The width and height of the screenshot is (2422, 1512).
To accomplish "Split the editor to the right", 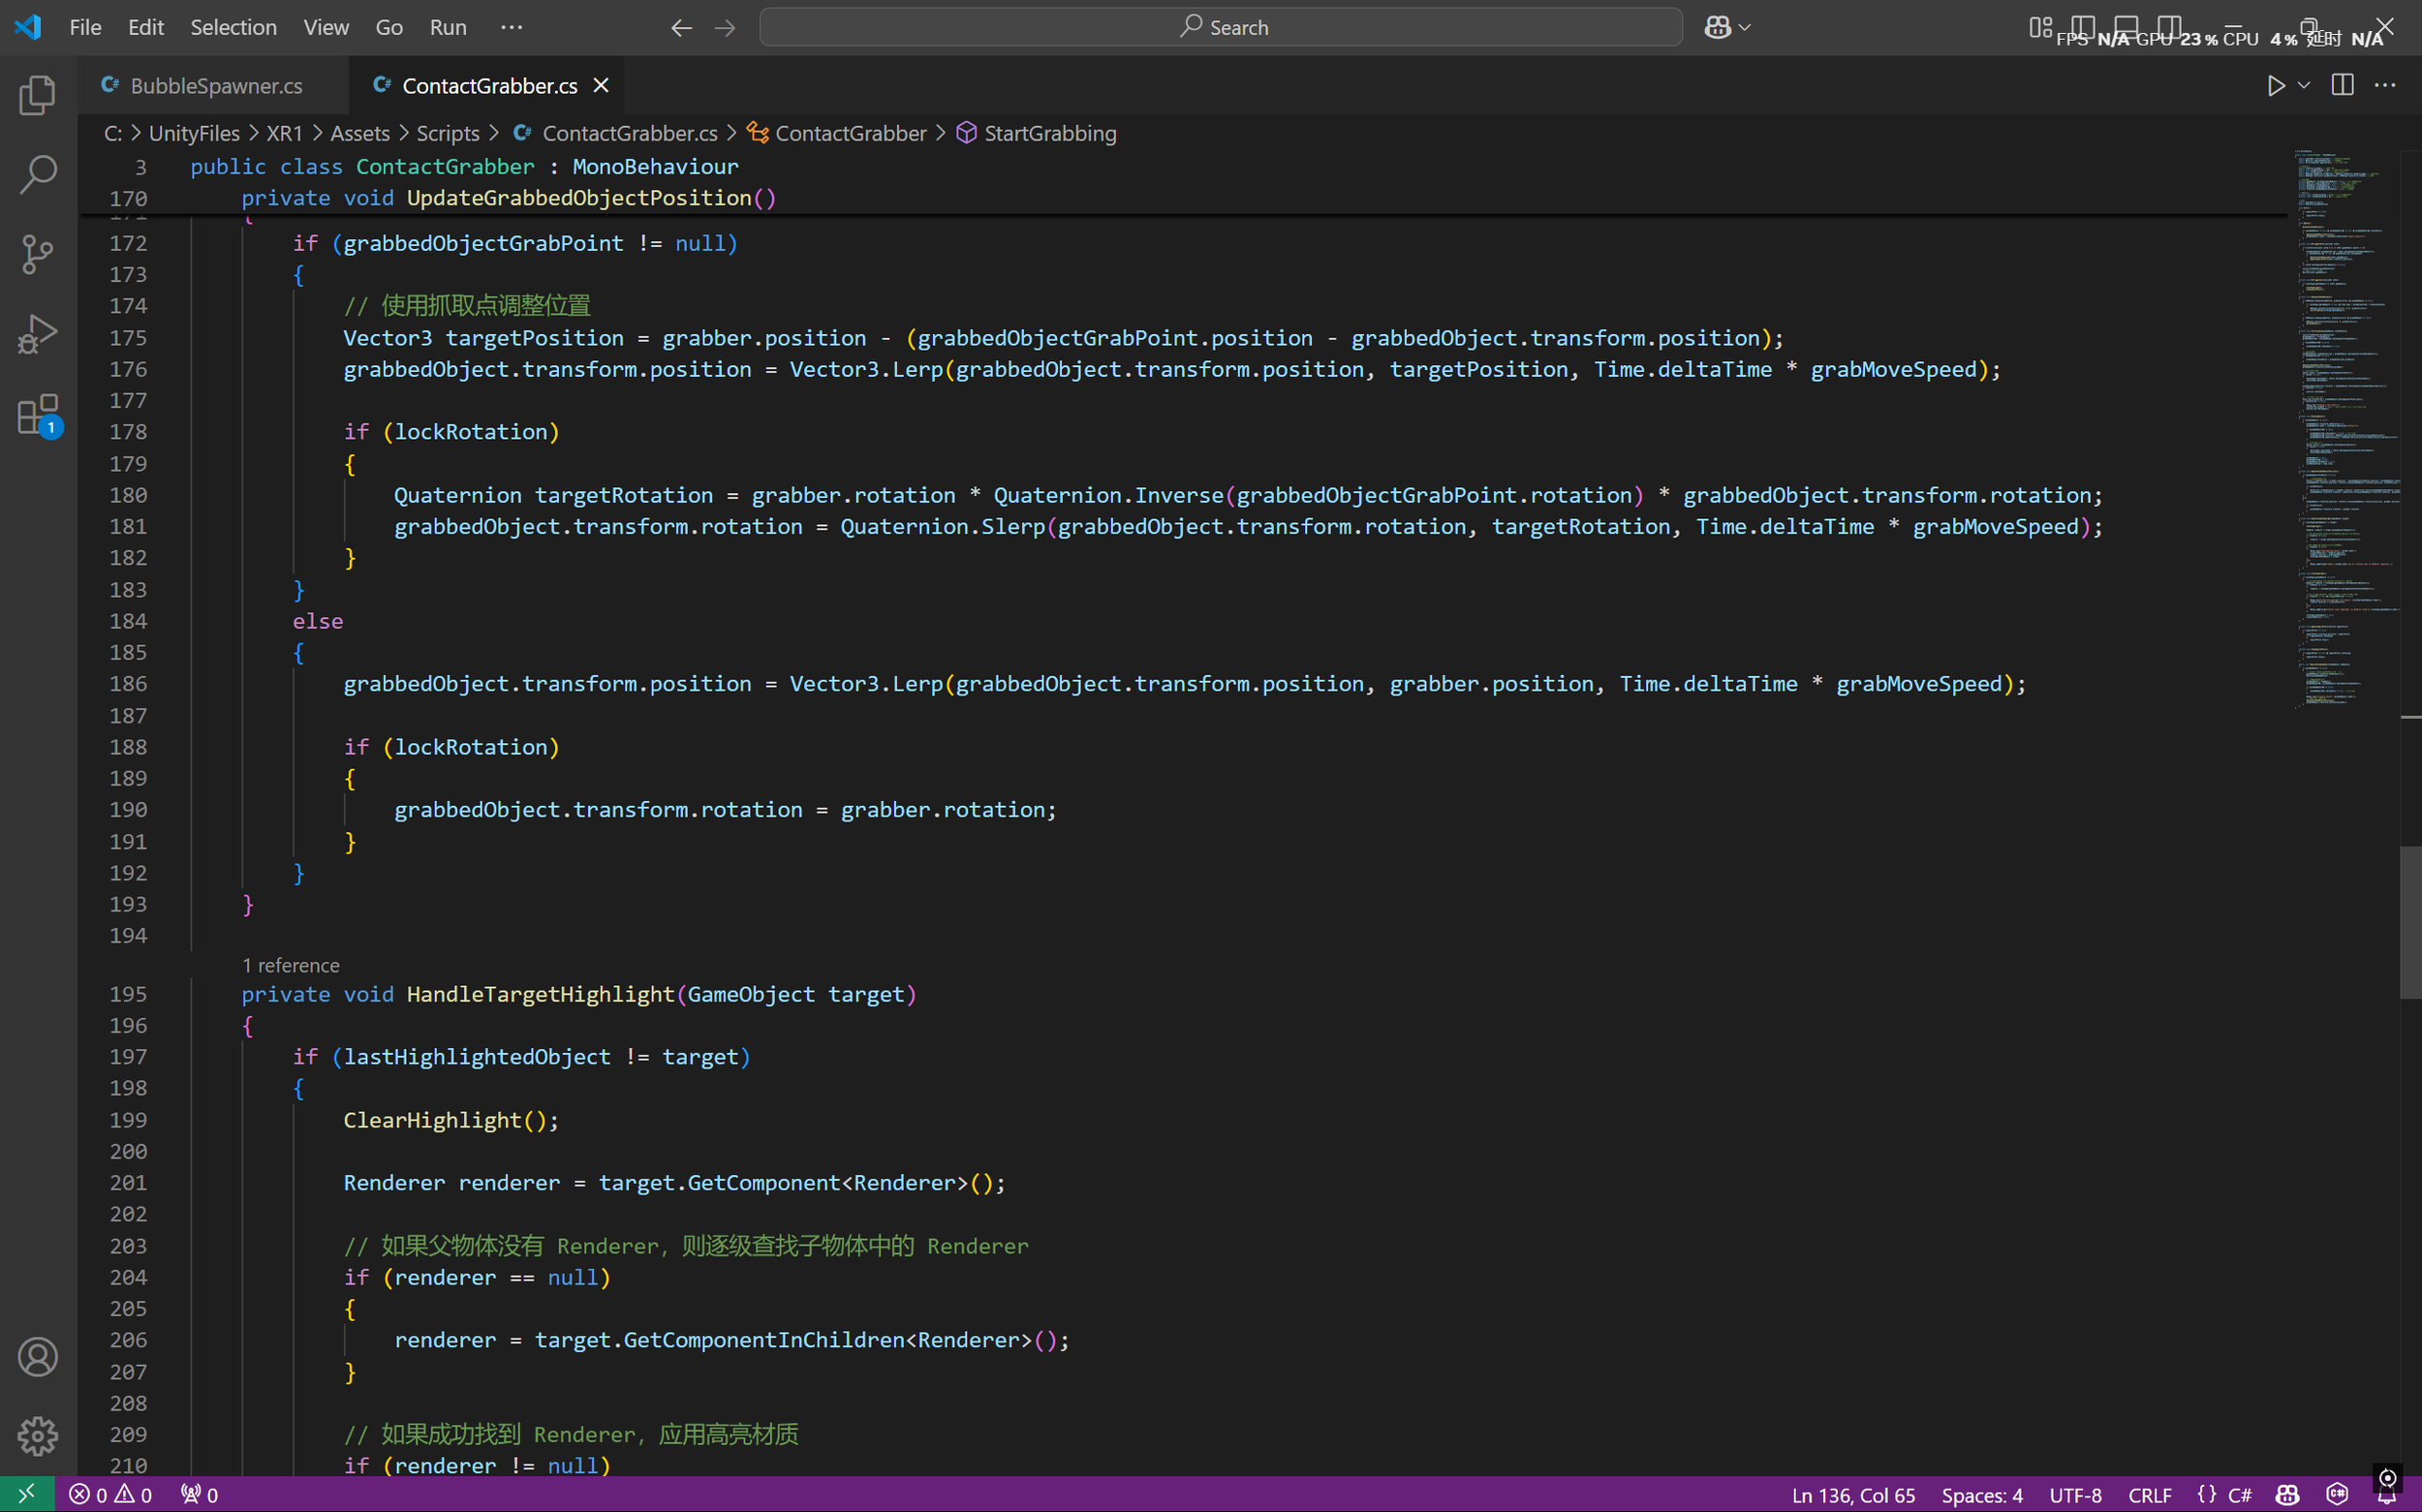I will 2342,85.
